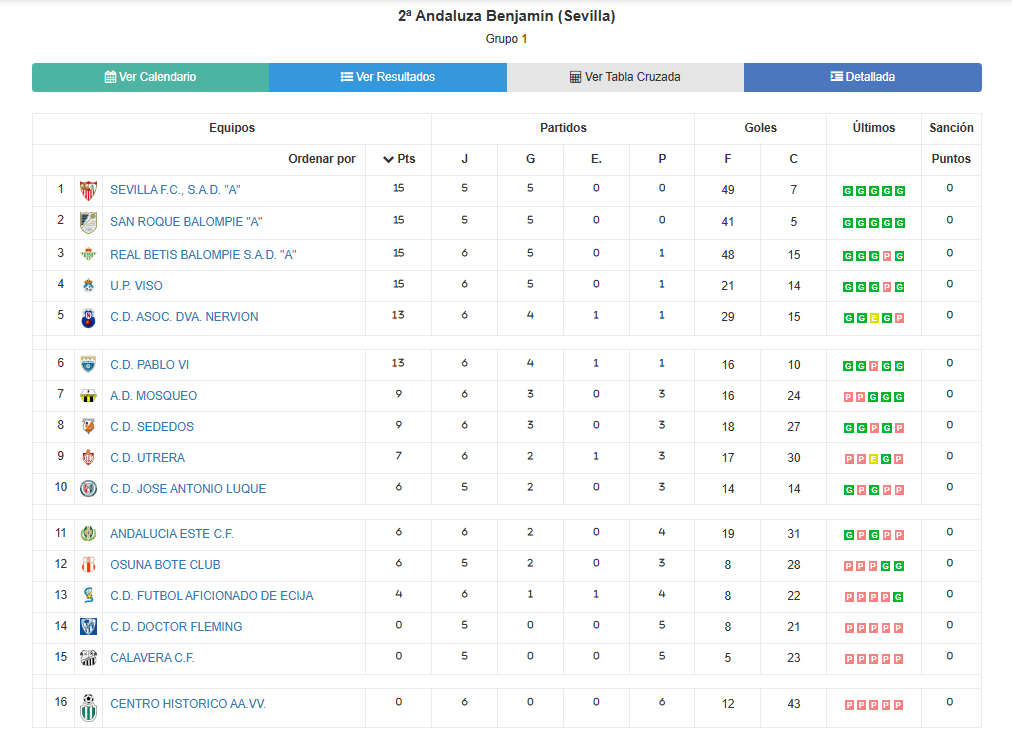The width and height of the screenshot is (1012, 742).
Task: Click the C.D. Doctor Fleming crest
Action: [x=88, y=627]
